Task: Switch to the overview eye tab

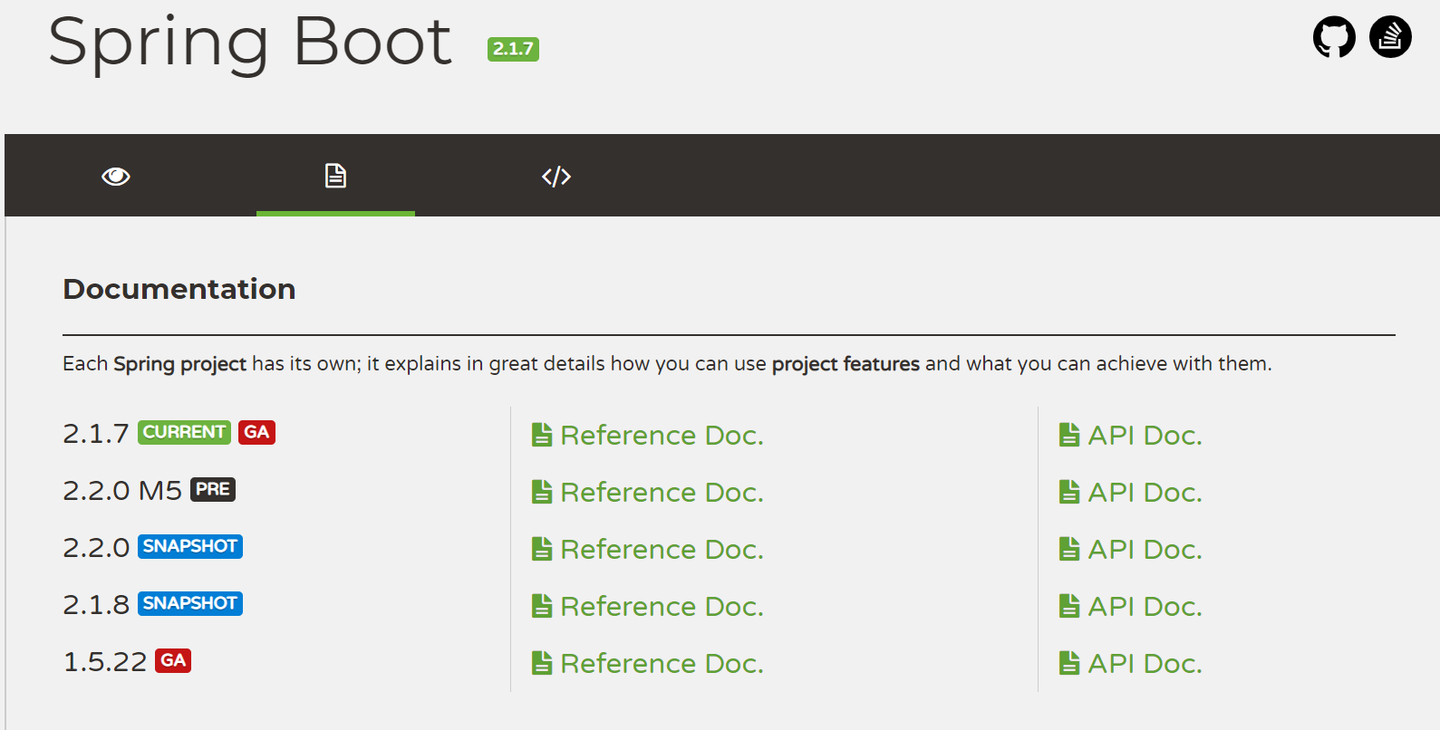Action: (116, 176)
